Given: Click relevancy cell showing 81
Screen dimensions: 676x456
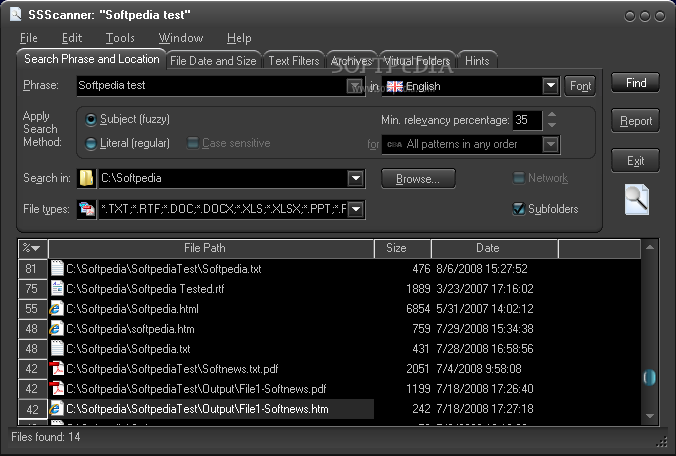Looking at the screenshot, I should coord(32,269).
